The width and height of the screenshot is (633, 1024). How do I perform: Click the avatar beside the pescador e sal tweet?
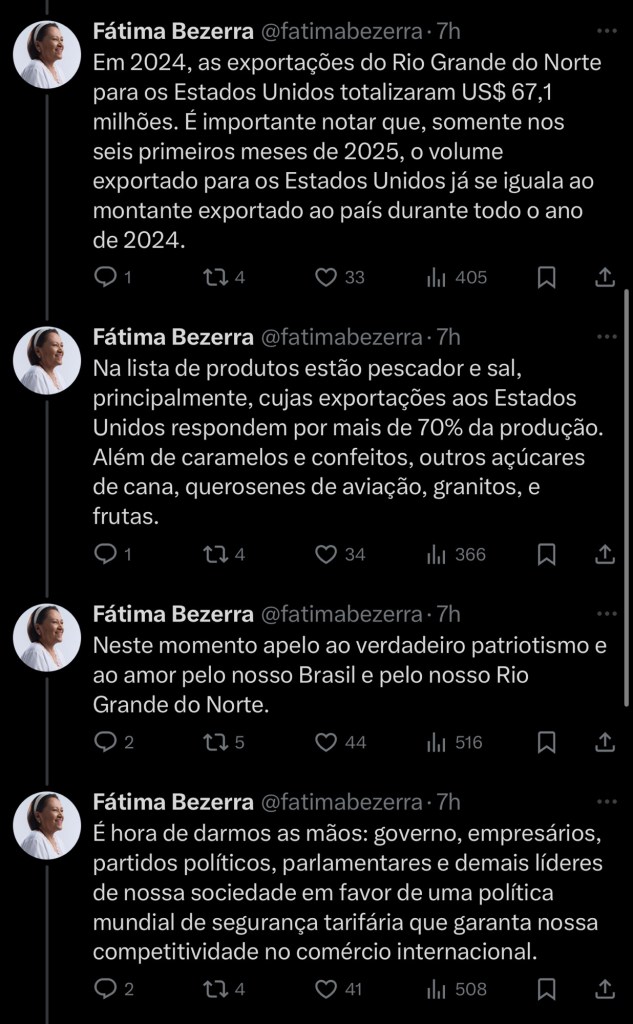click(47, 360)
